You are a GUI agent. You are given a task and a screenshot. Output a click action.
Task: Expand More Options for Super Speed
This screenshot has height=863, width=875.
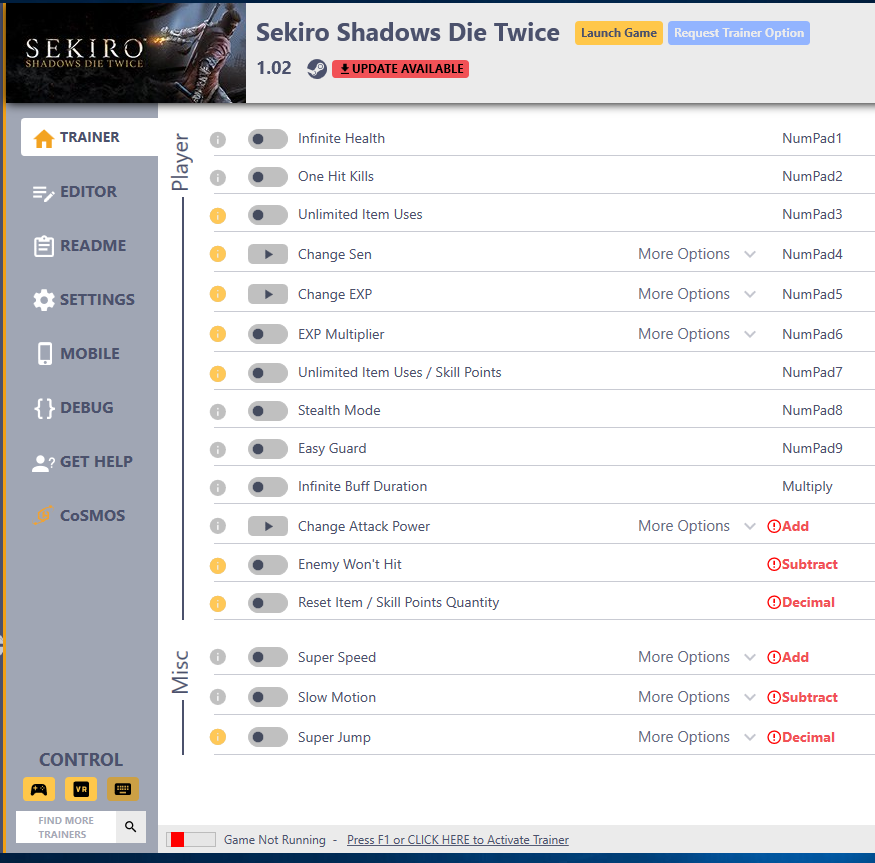696,657
